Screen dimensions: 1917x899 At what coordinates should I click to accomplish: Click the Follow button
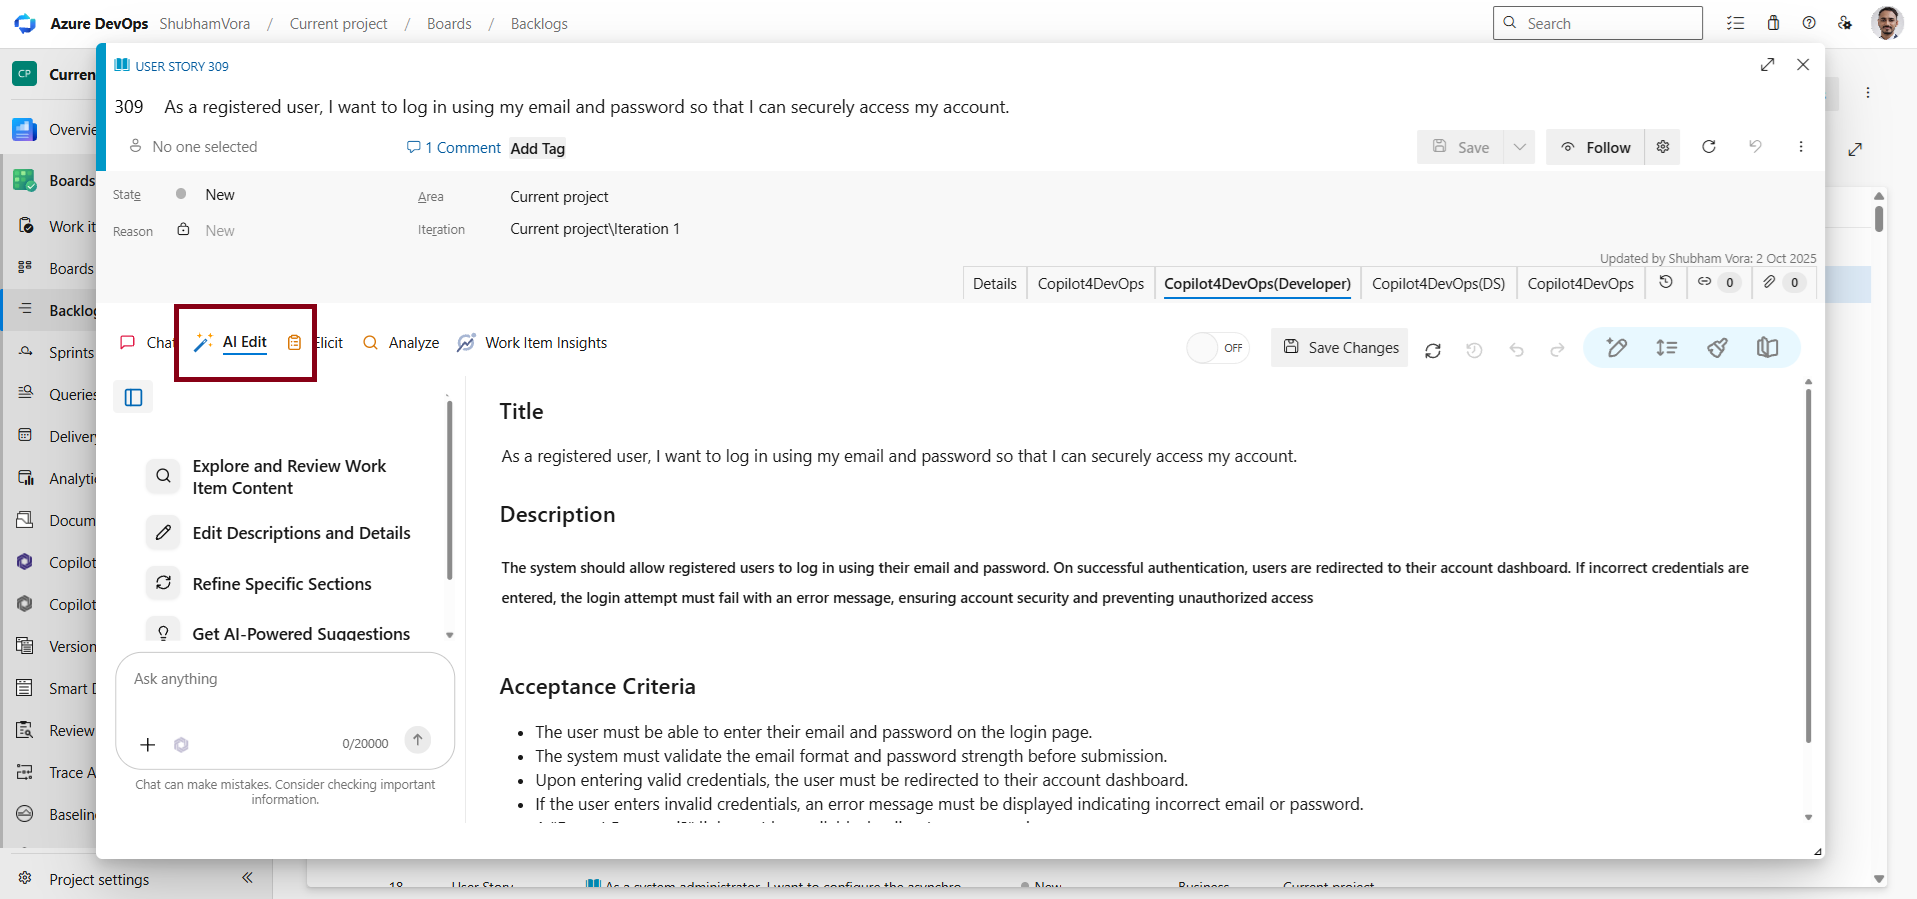1595,147
